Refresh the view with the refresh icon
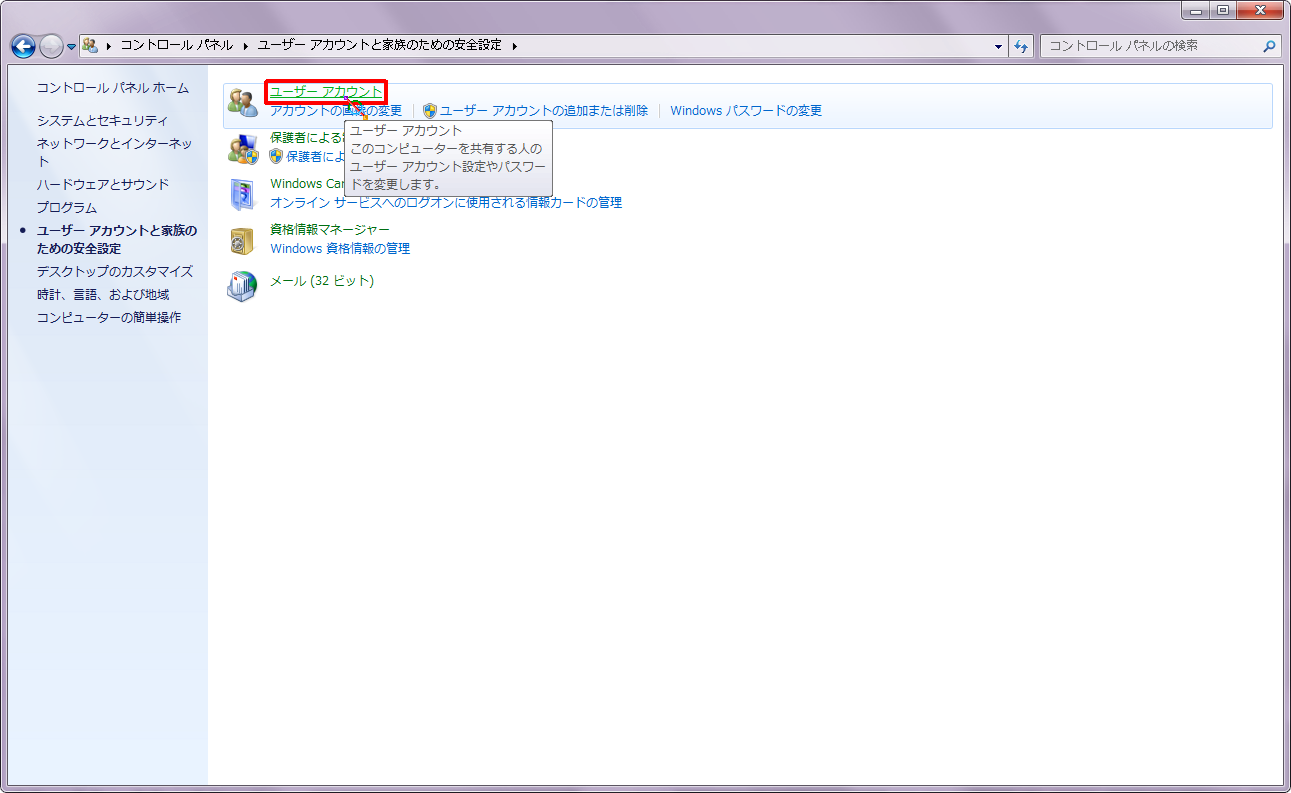The image size is (1291, 793). (1021, 46)
